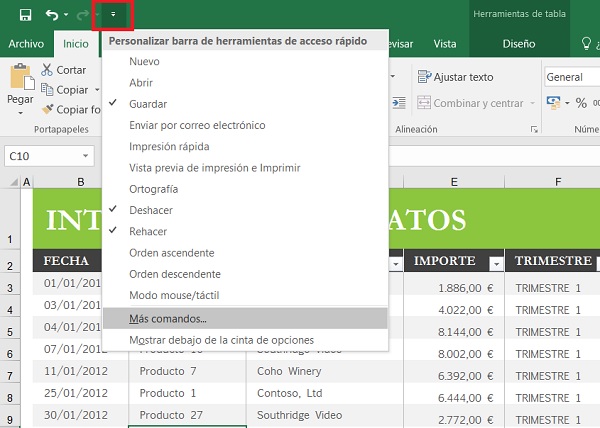This screenshot has height=428, width=600.
Task: Uncheck Deshacer in quick access menu
Action: [245, 210]
